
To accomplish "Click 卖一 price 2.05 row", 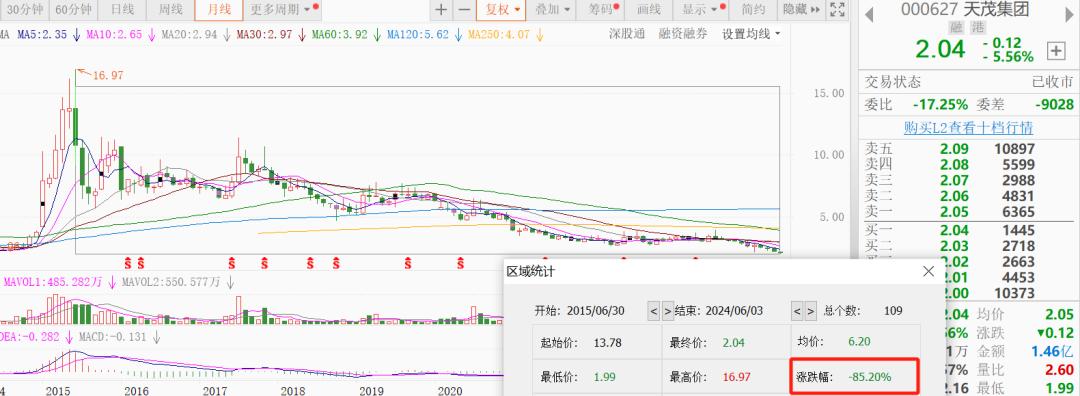I will click(x=968, y=212).
